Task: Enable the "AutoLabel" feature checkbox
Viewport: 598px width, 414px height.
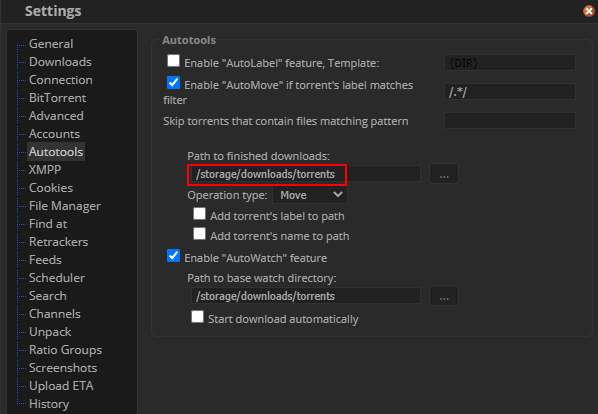Action: (x=174, y=61)
